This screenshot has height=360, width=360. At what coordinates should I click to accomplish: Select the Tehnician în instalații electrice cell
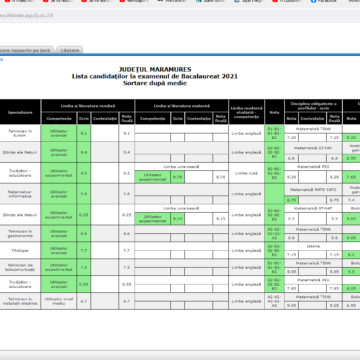coord(20,301)
